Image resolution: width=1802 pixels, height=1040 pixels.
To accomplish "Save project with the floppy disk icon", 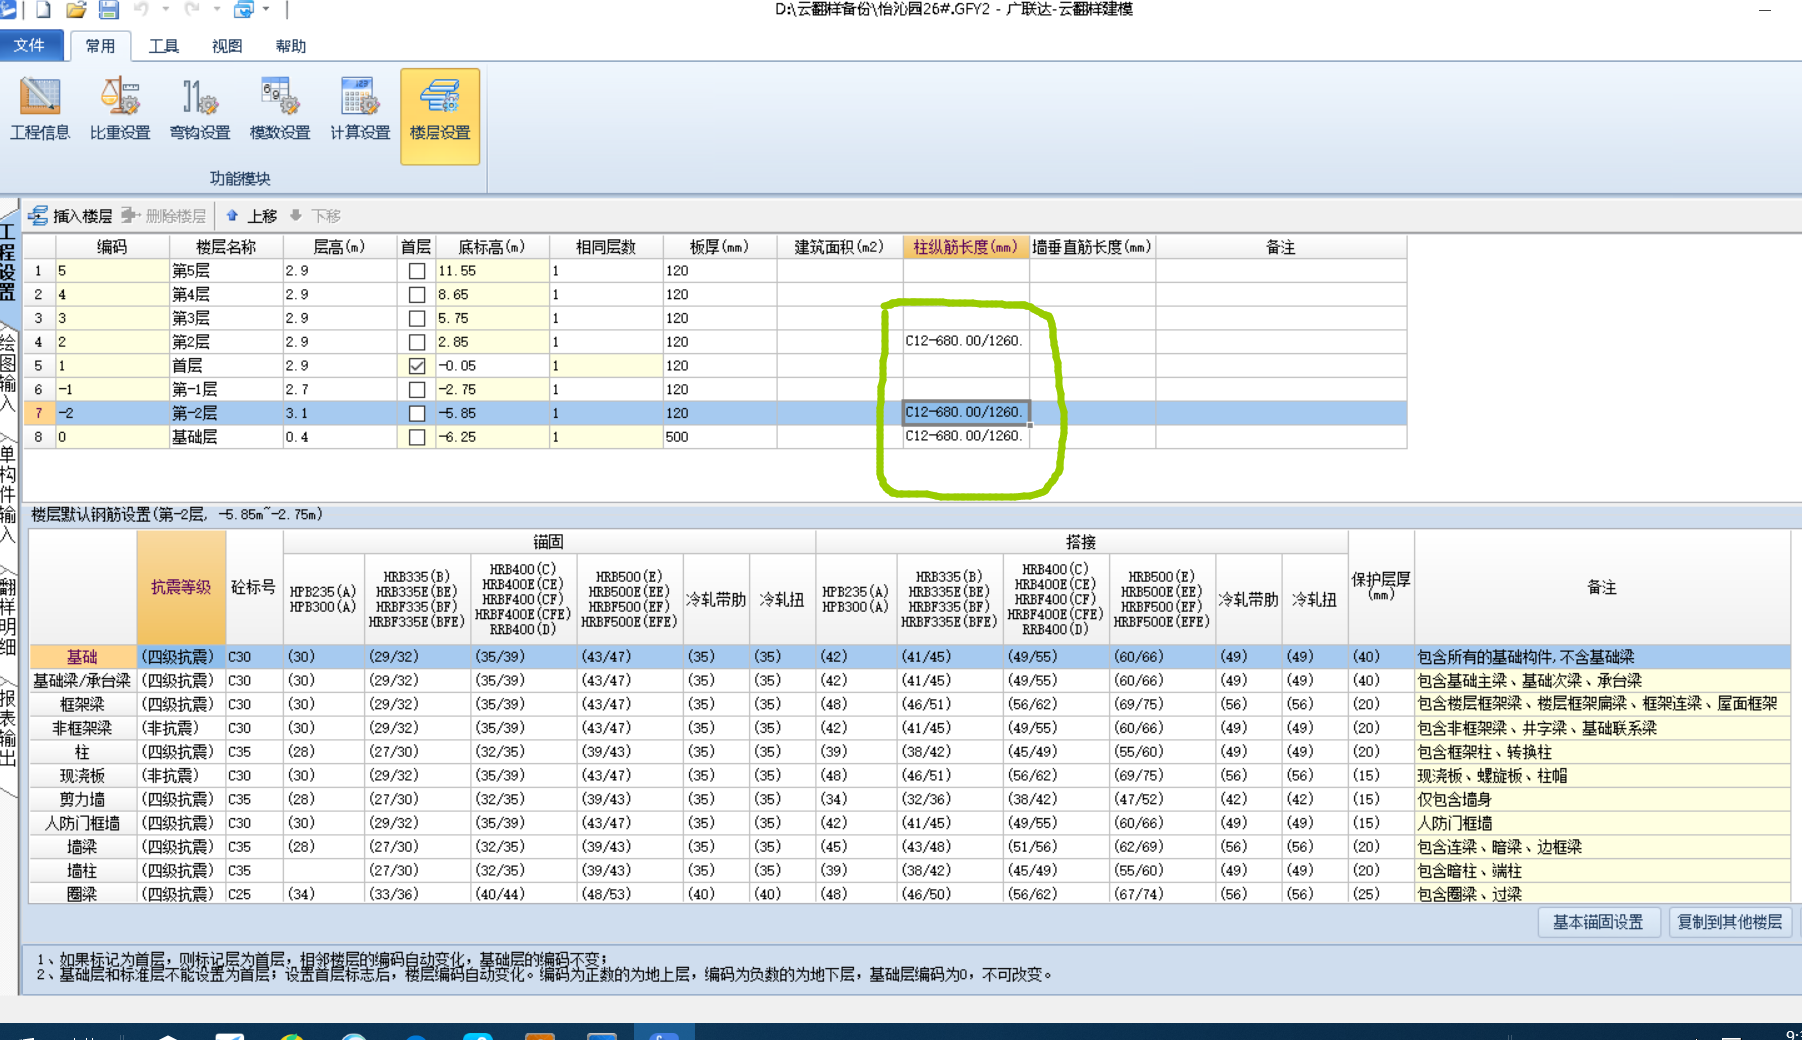I will (x=109, y=10).
